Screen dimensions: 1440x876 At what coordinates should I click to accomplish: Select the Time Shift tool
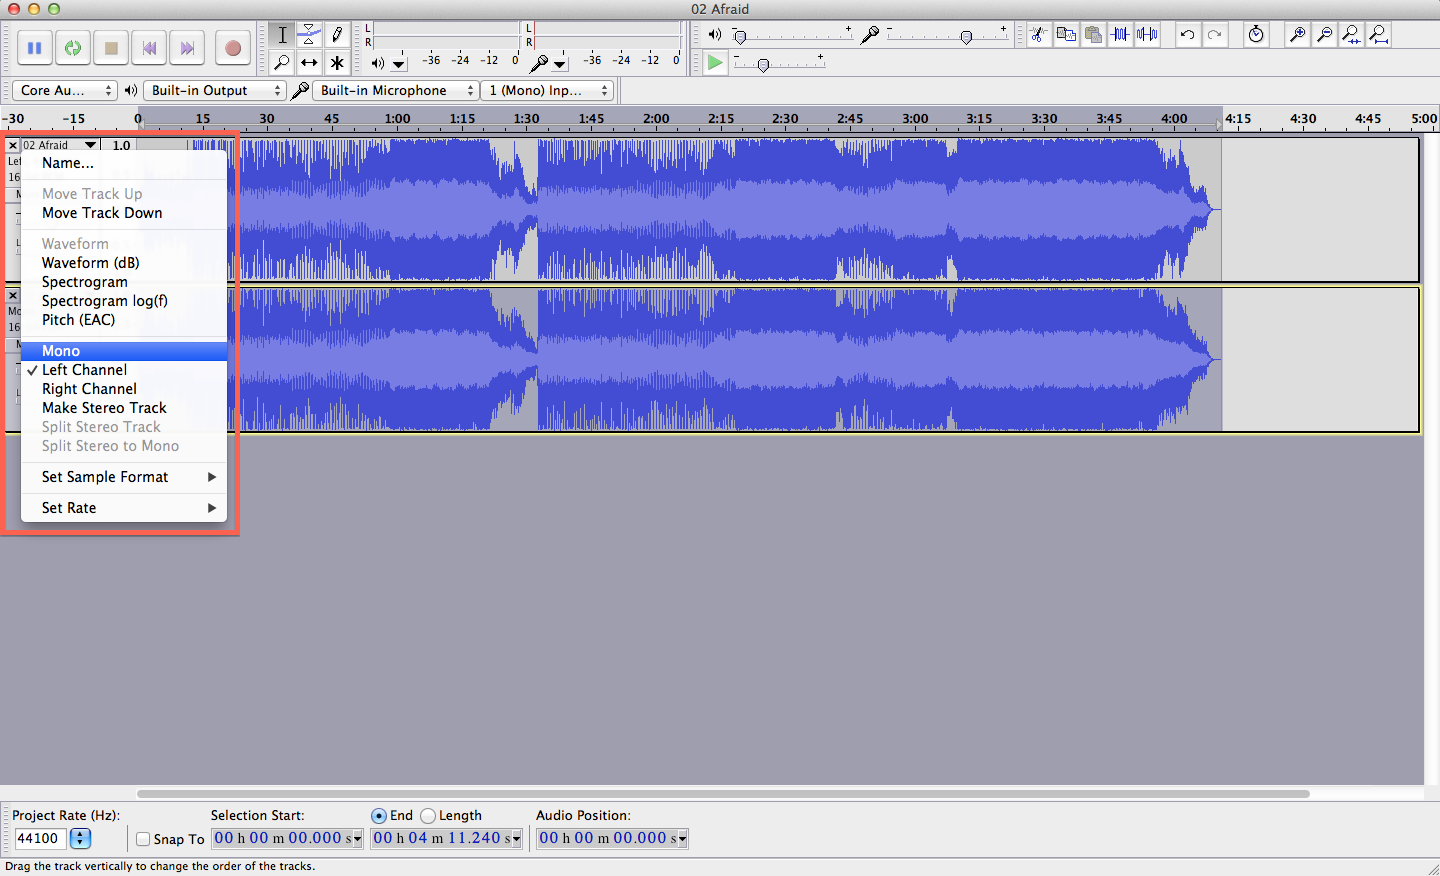309,62
